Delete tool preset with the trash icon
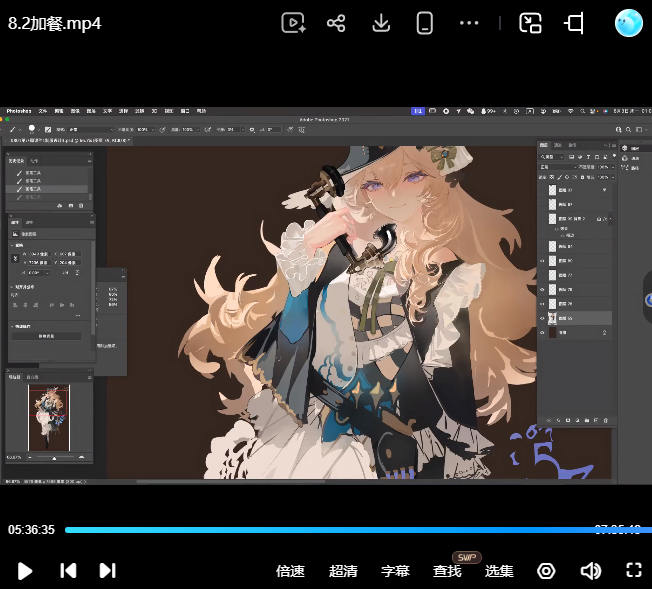The height and width of the screenshot is (589, 652). point(81,206)
